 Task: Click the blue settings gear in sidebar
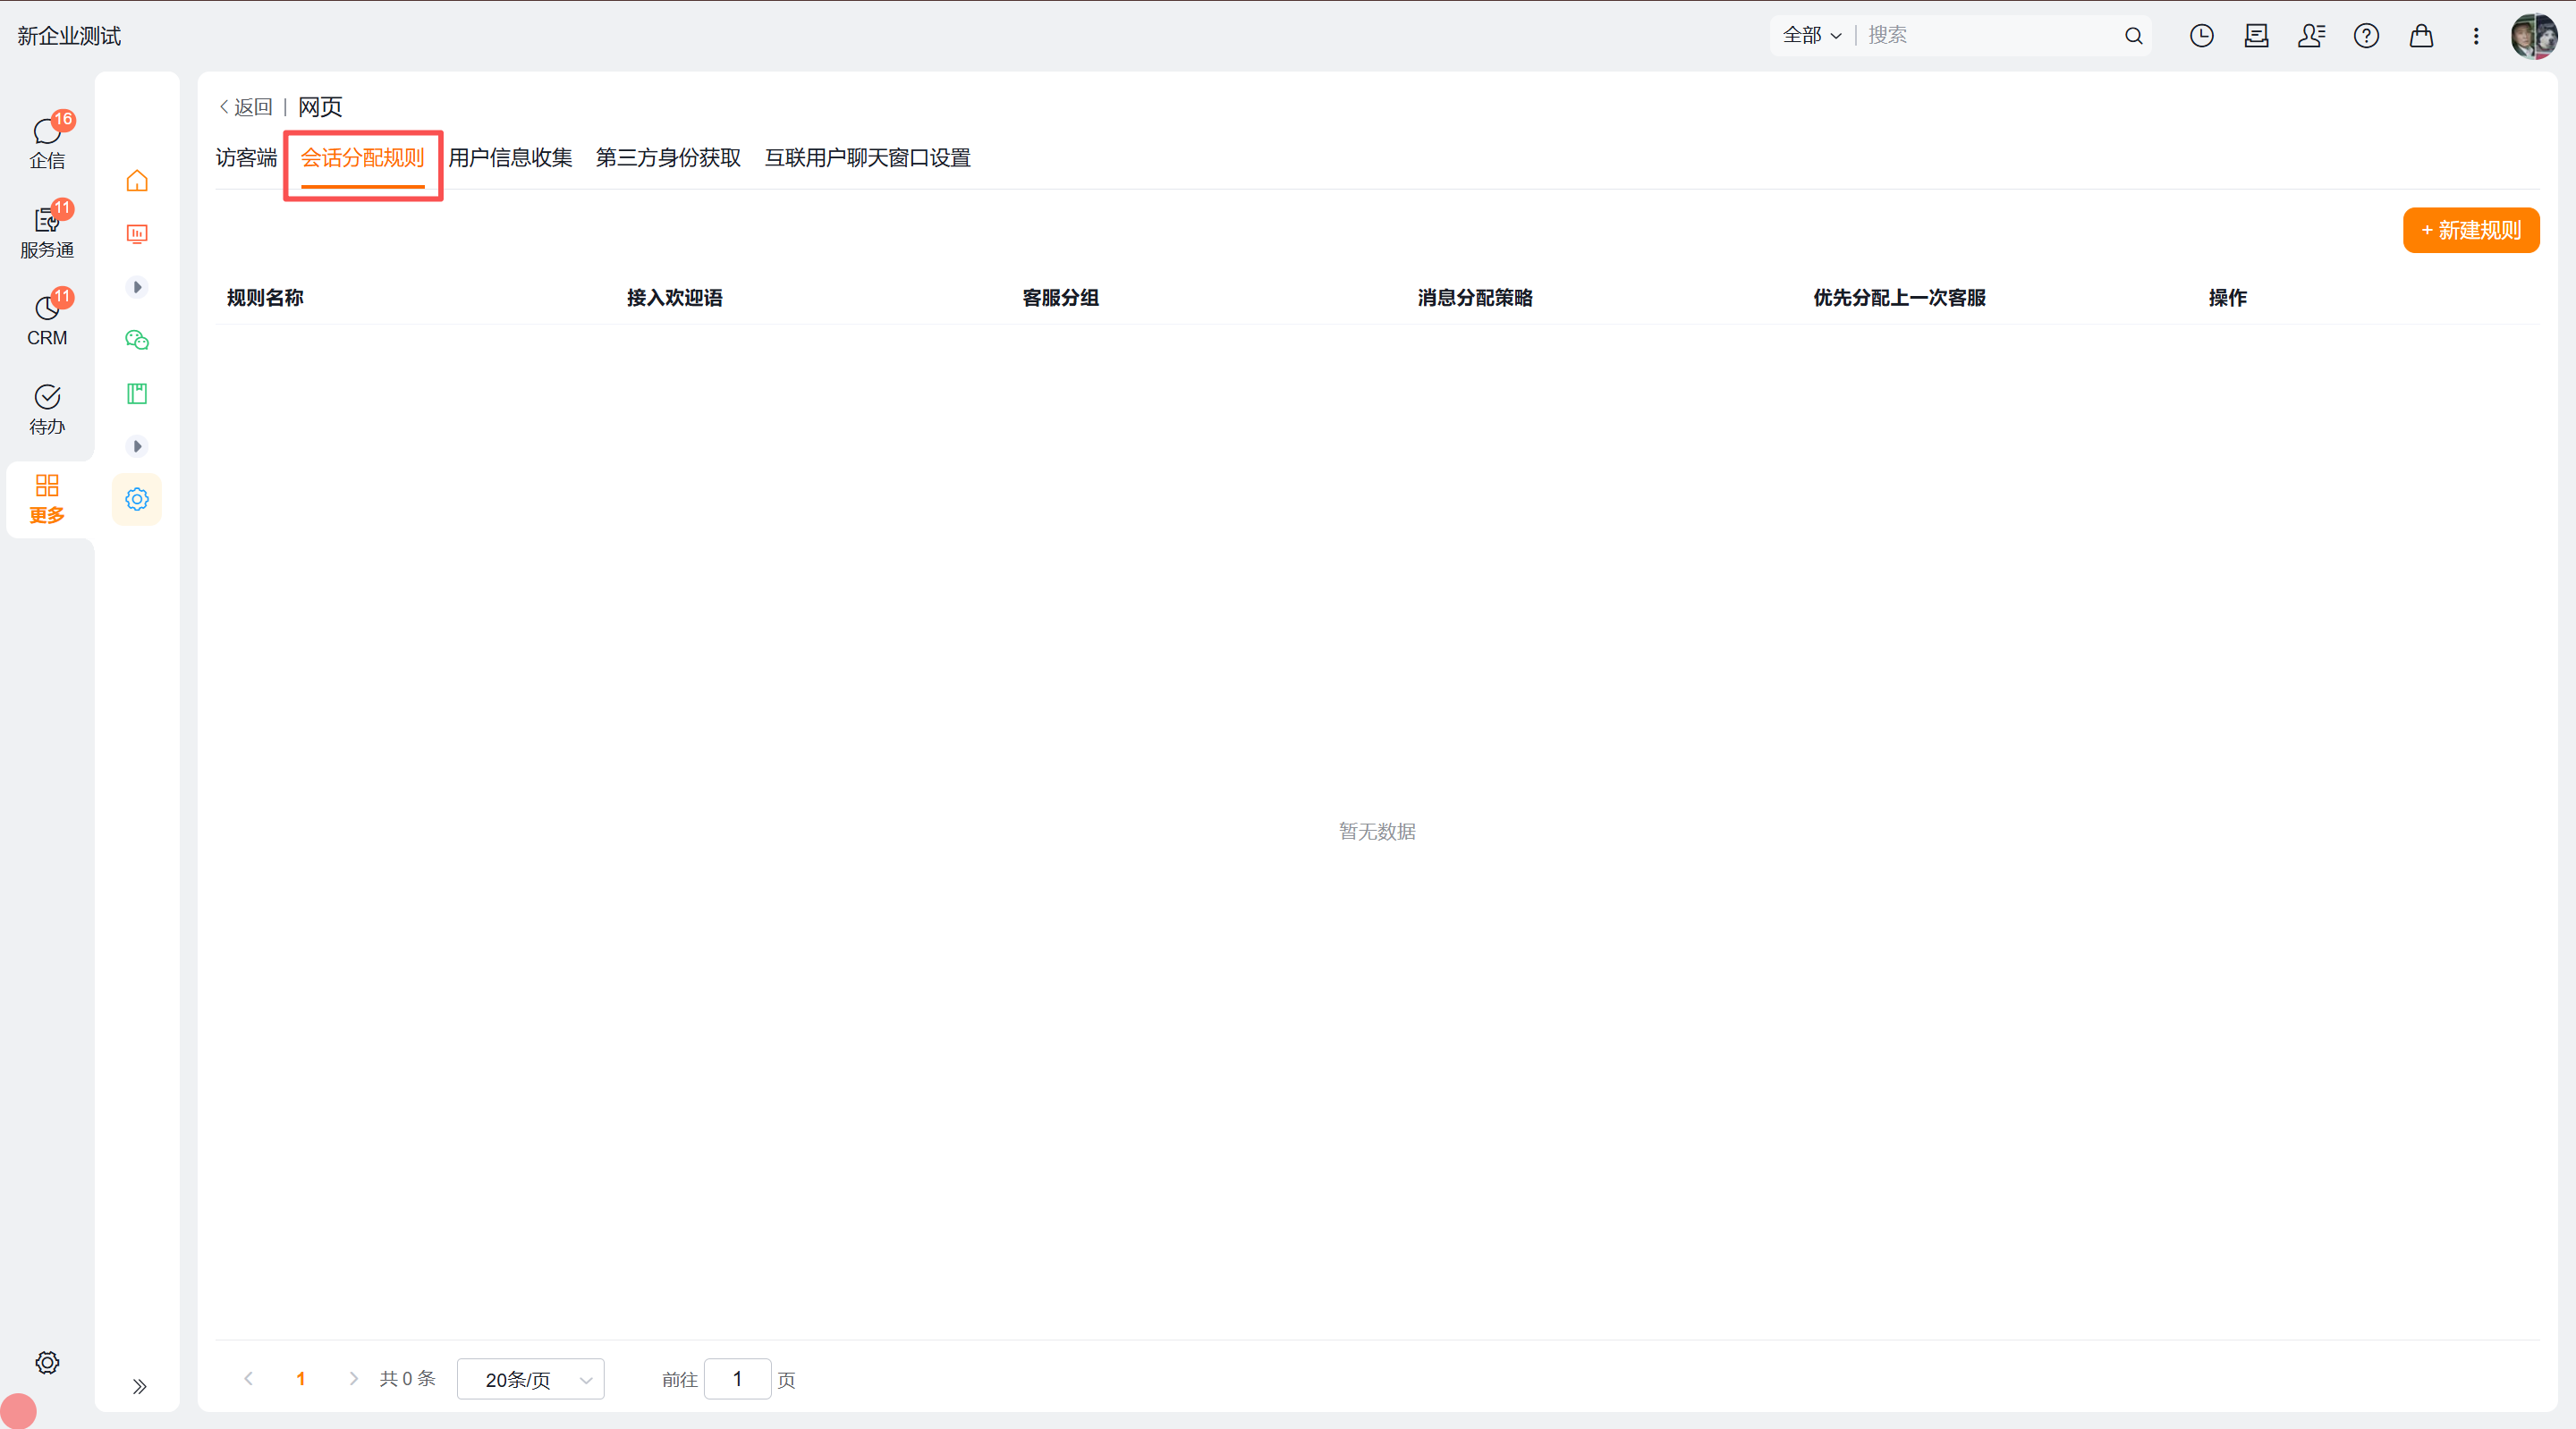click(x=137, y=499)
